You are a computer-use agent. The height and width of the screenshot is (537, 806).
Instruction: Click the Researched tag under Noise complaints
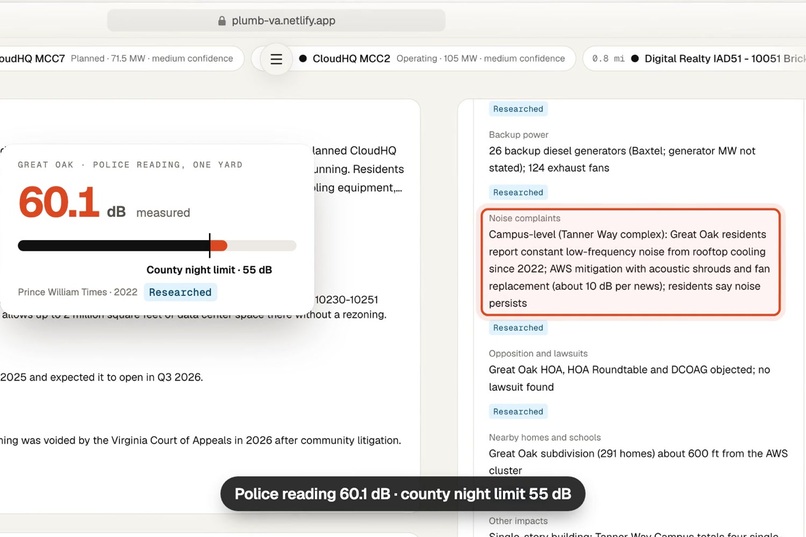[518, 328]
